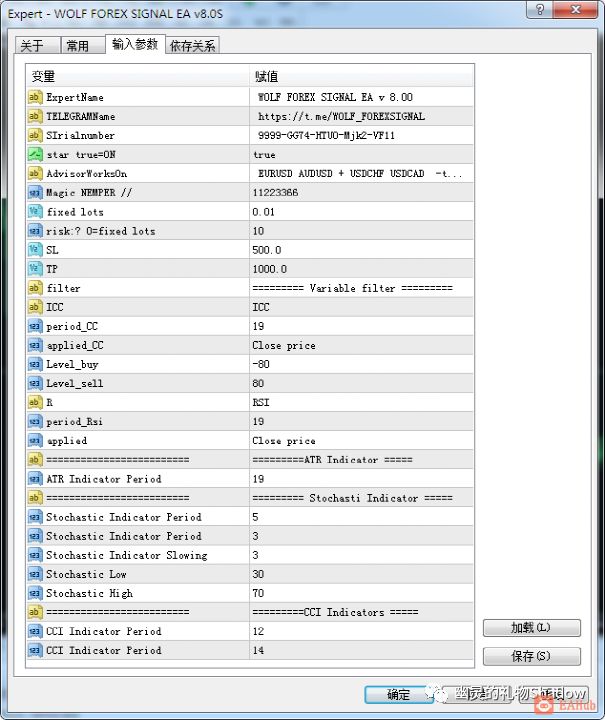Select the 输入参数 tab
Screen dimensions: 605x720
click(135, 44)
